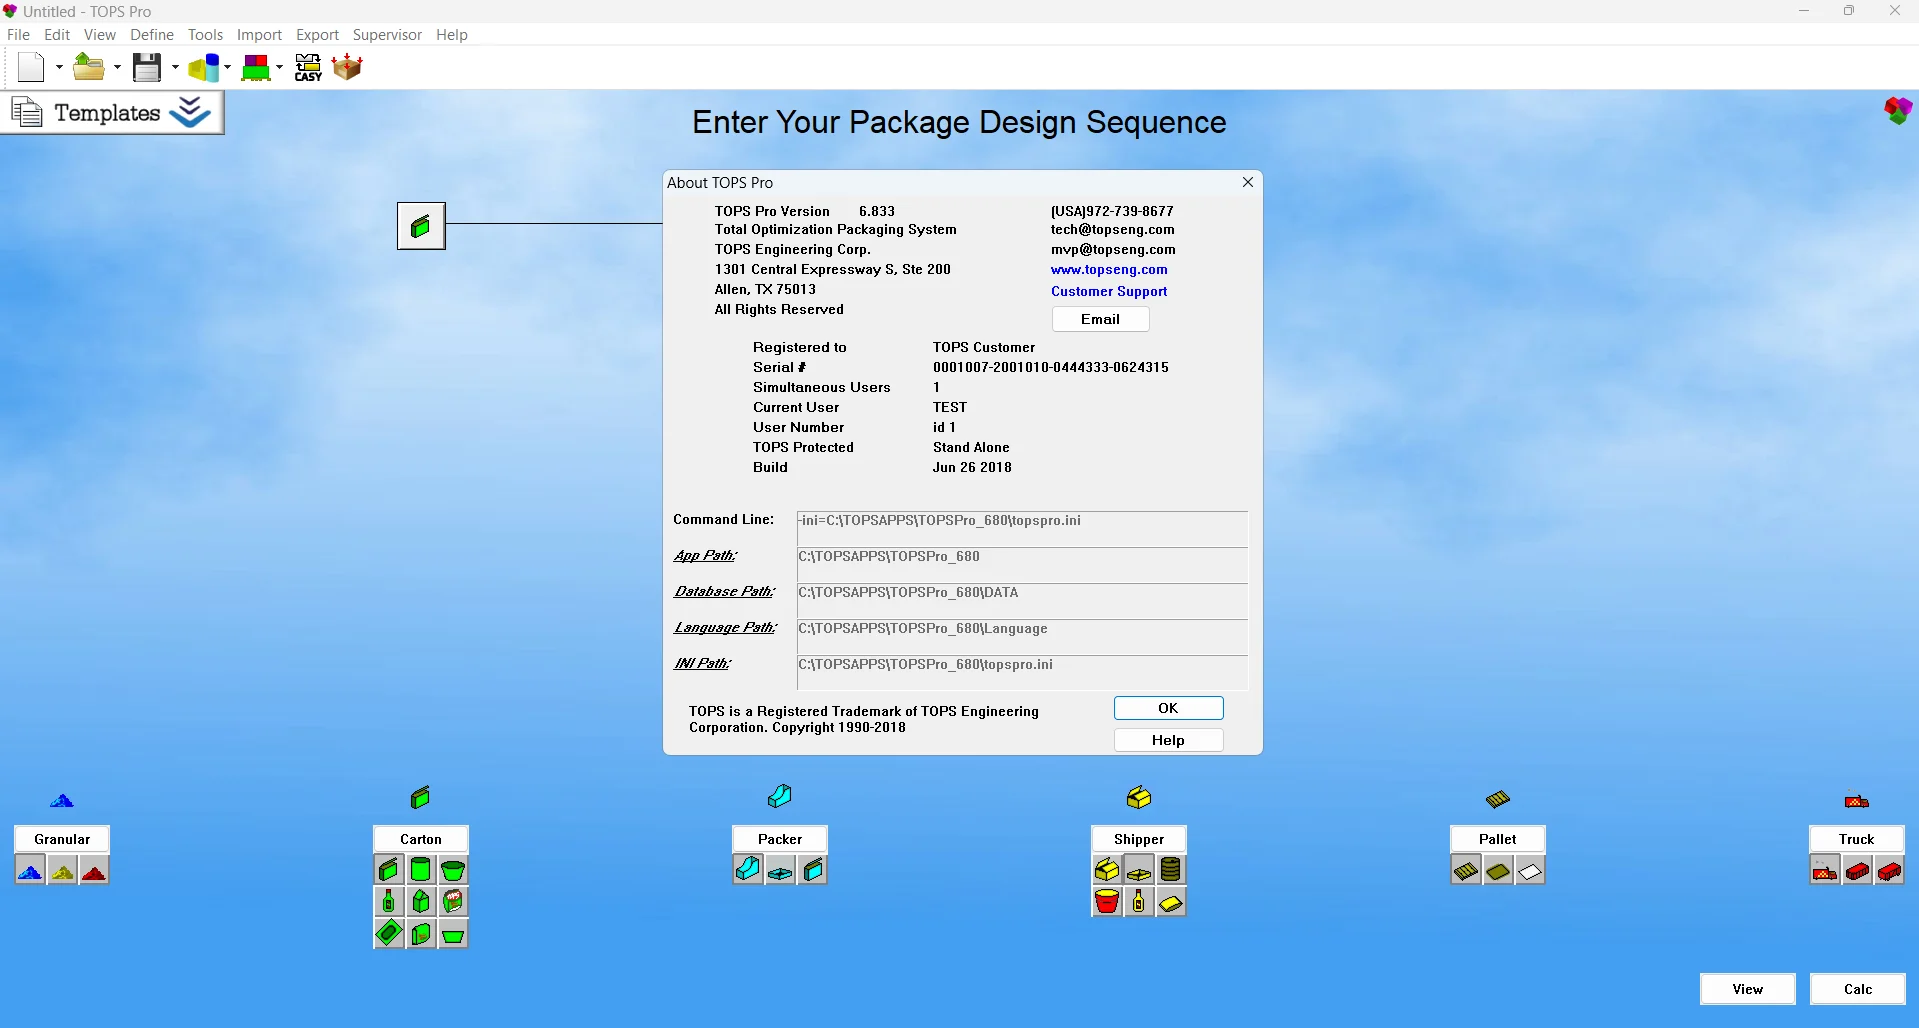Click the Language Path link label
Image resolution: width=1919 pixels, height=1028 pixels.
click(x=725, y=627)
